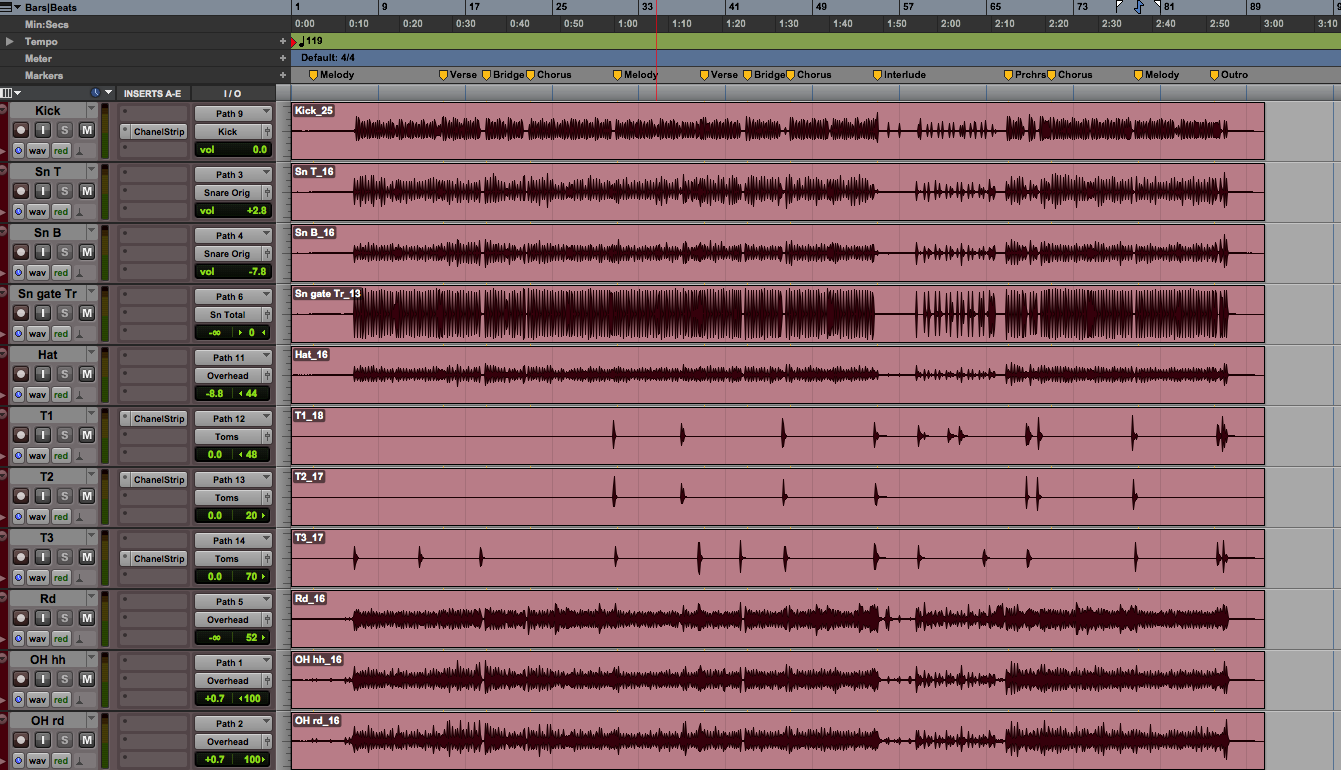Add a marker with the Markers plus icon
This screenshot has height=770, width=1341.
(x=284, y=75)
